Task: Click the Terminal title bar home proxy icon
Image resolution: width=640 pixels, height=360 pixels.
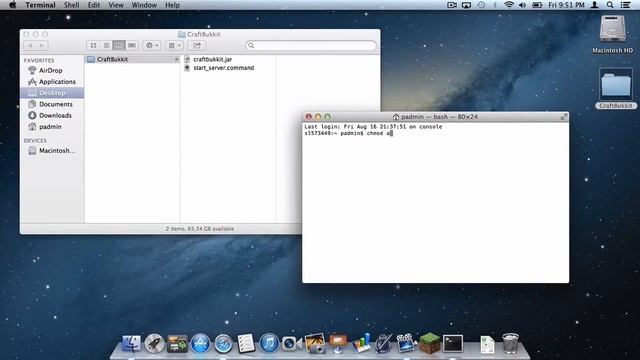Action: click(x=396, y=117)
